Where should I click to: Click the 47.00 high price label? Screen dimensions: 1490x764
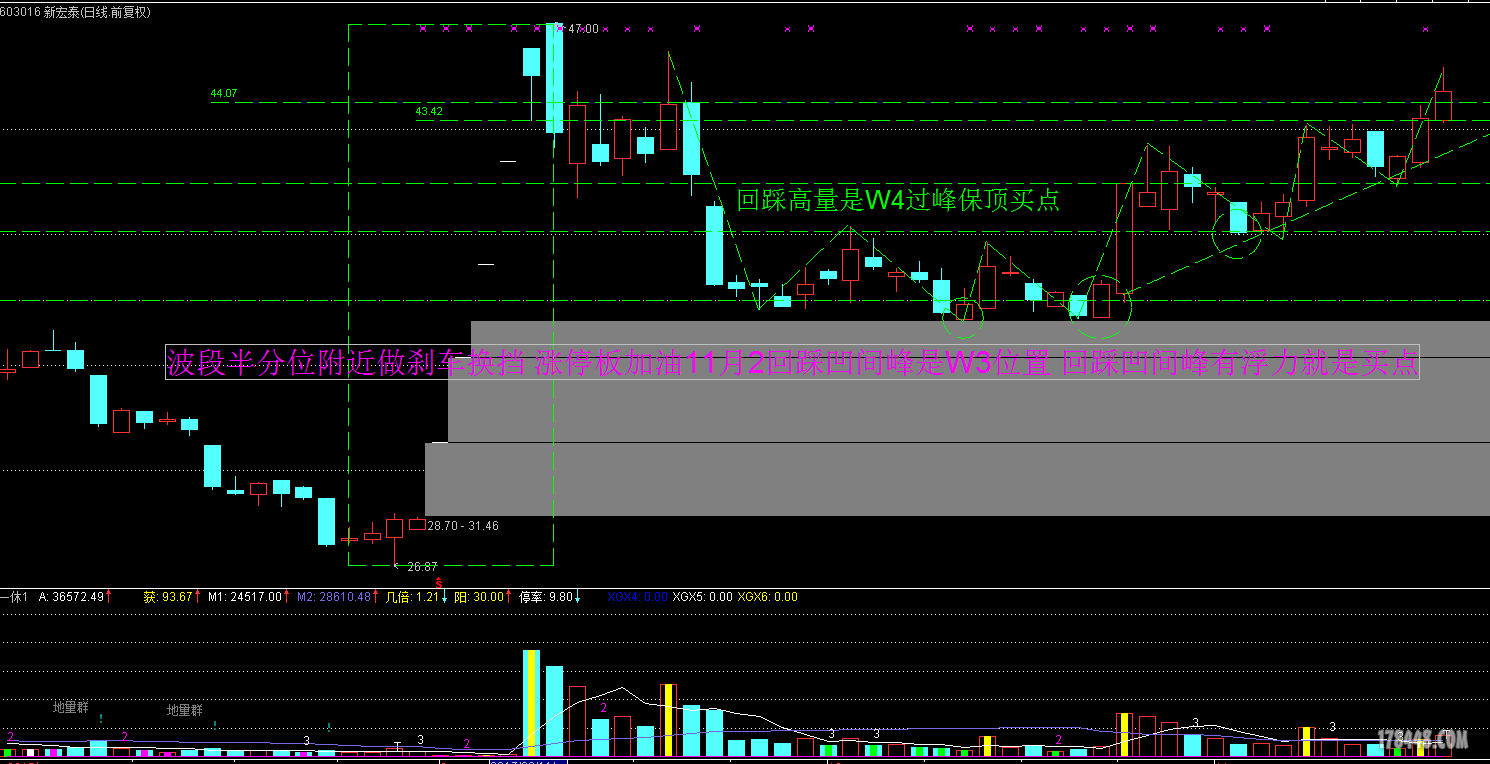tap(583, 29)
